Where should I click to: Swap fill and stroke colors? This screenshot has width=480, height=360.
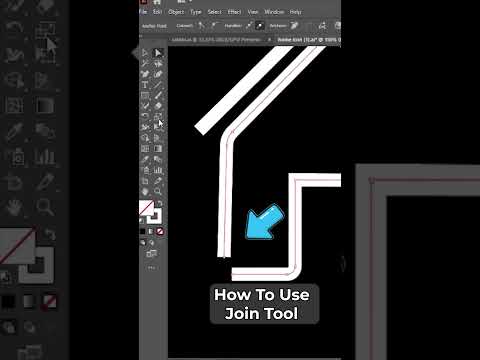click(x=160, y=203)
